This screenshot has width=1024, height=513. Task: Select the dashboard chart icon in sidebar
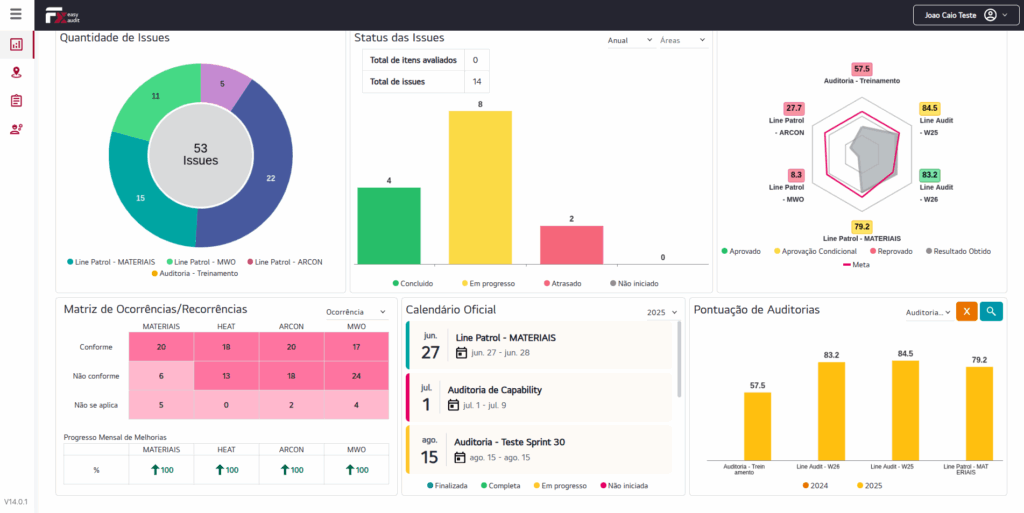[x=16, y=44]
